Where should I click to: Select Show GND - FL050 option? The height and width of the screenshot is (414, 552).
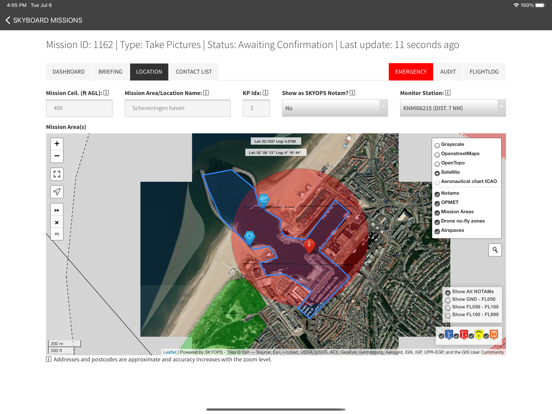coord(448,300)
